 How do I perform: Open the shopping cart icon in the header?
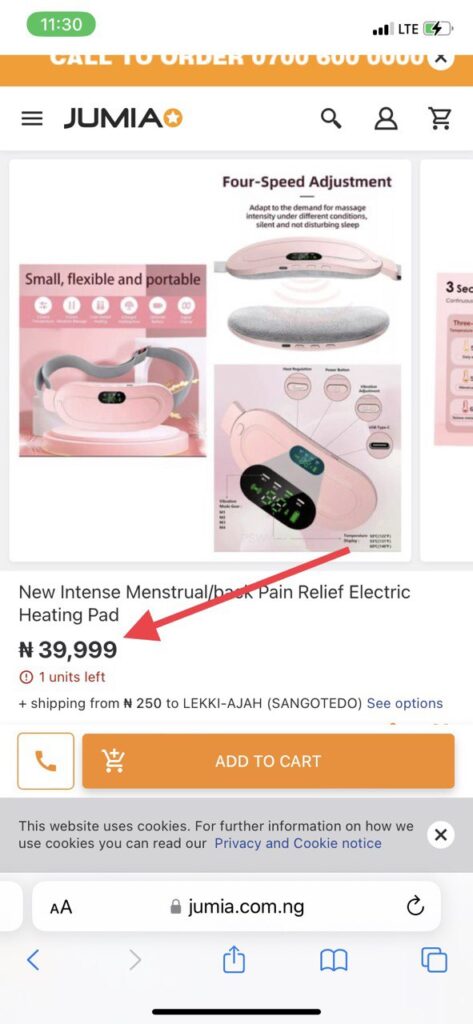click(x=440, y=118)
